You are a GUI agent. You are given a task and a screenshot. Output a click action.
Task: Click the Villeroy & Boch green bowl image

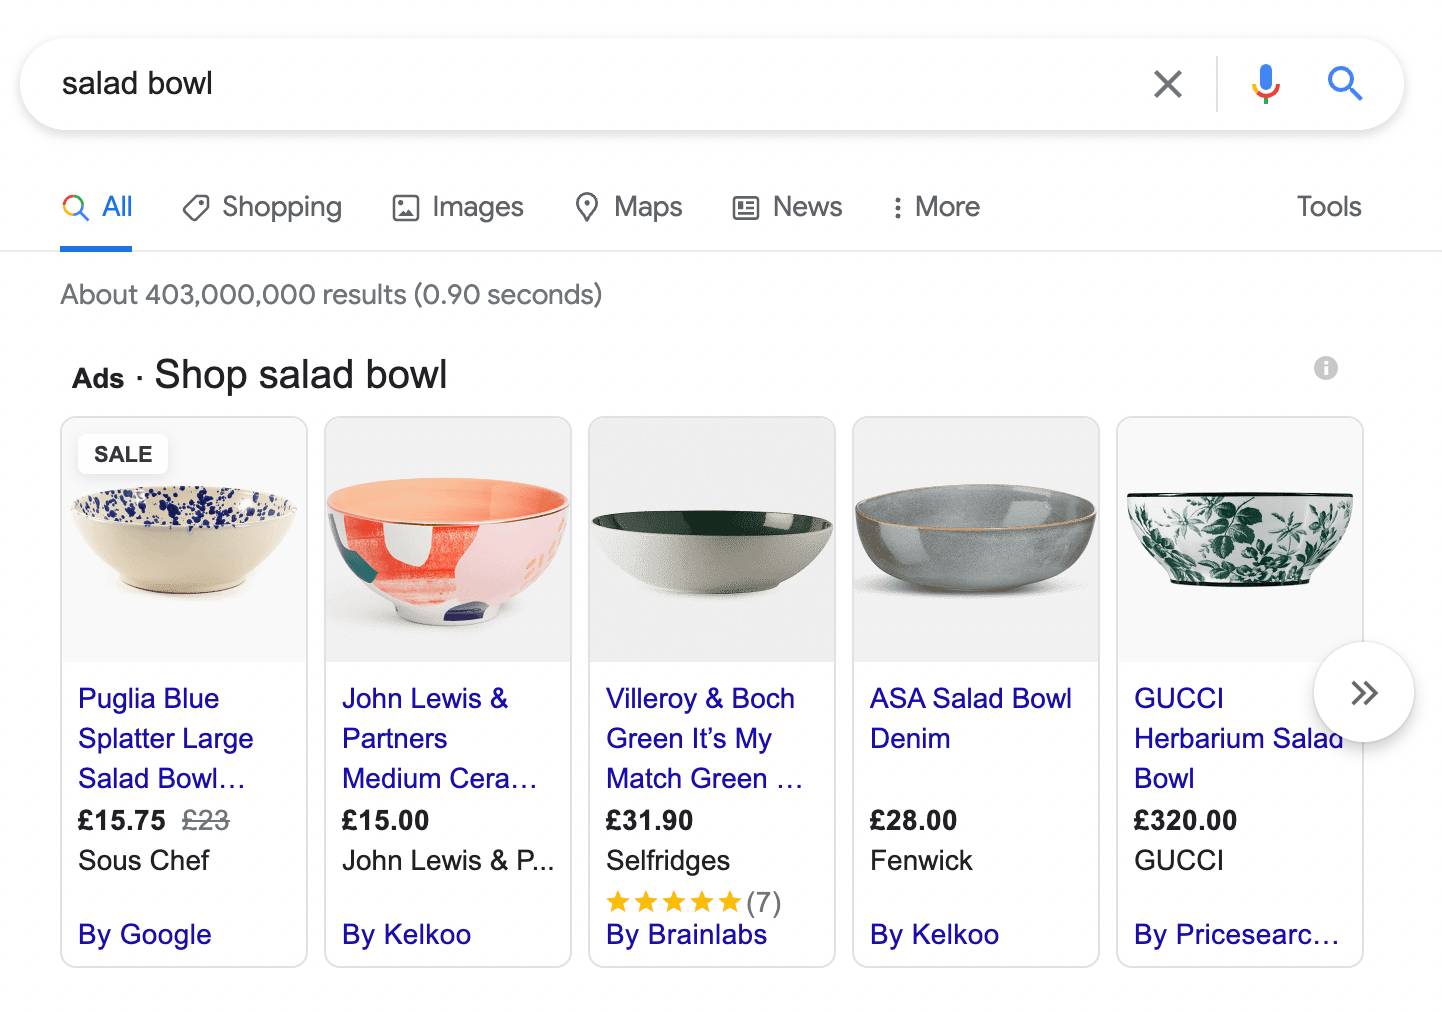712,540
